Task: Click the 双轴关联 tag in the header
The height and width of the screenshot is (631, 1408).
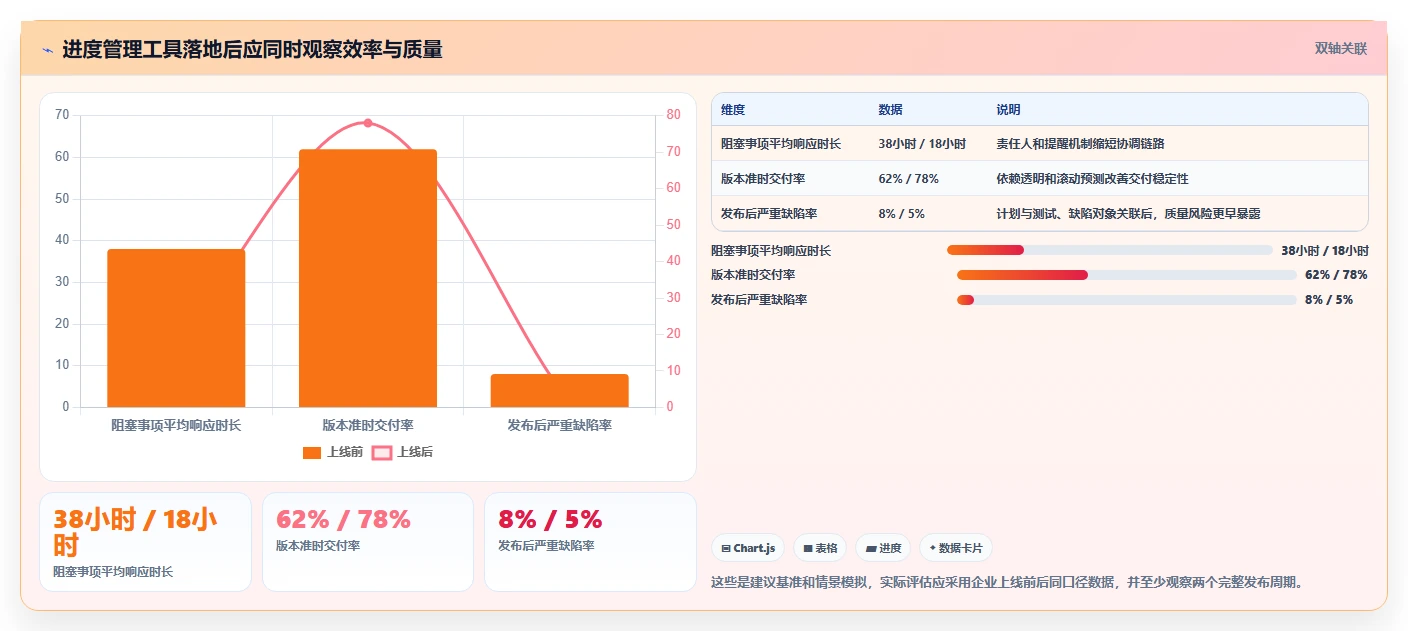Action: click(1340, 48)
